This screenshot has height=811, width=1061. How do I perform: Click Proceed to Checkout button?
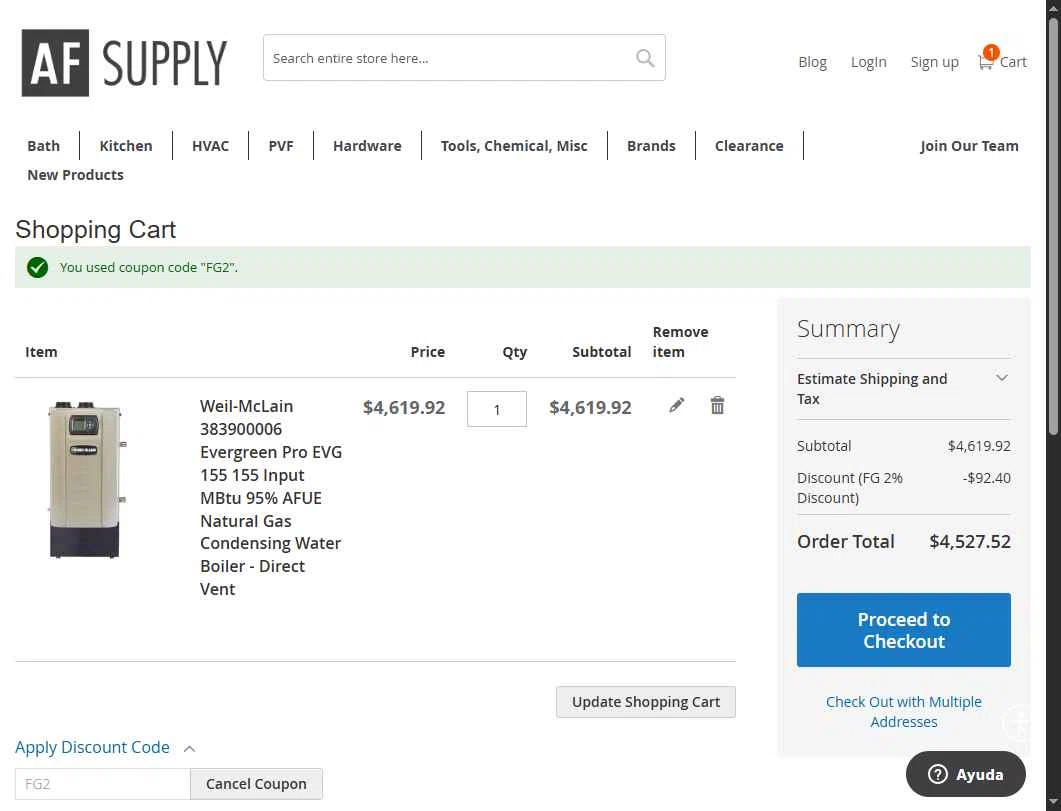click(x=903, y=630)
